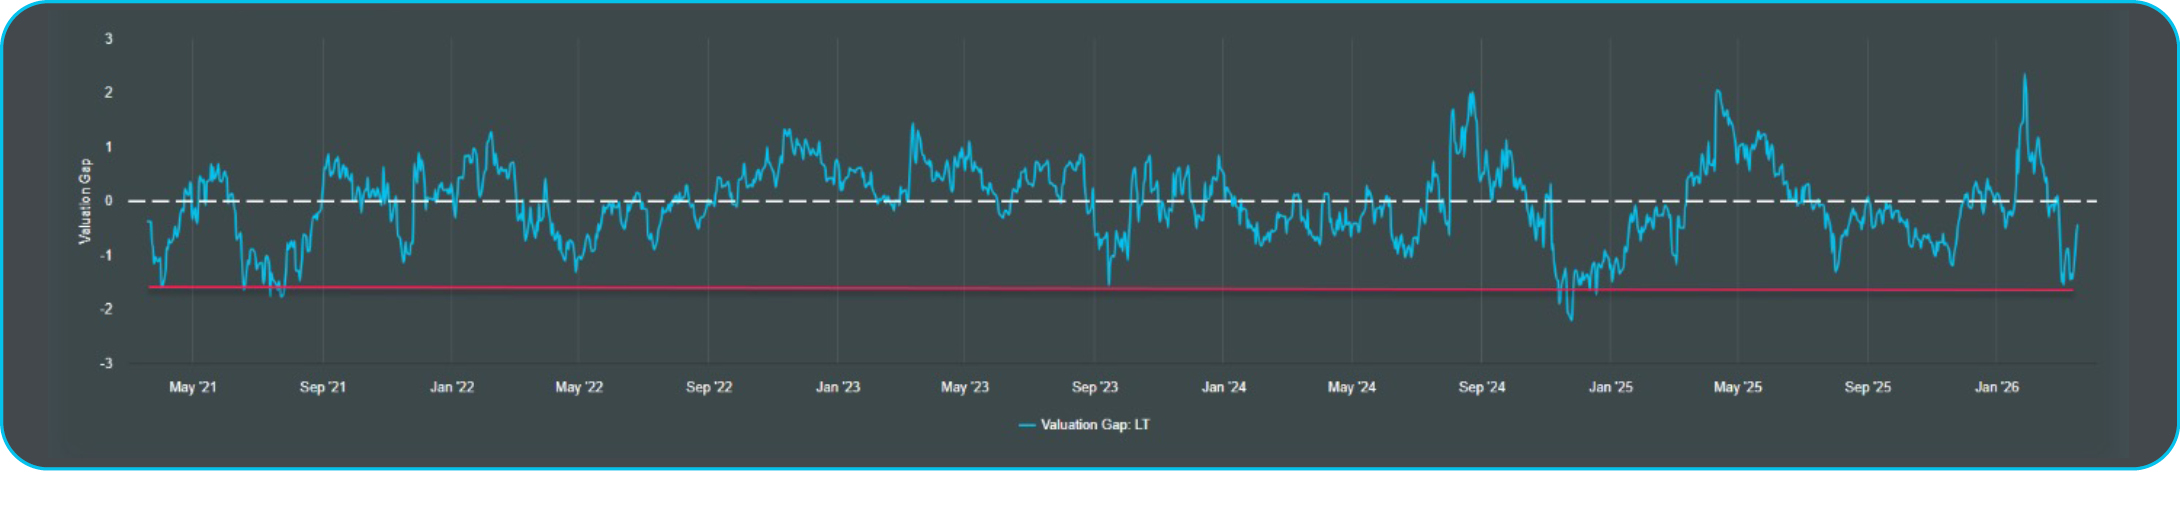Click the Sep '21 x-axis label

click(322, 387)
